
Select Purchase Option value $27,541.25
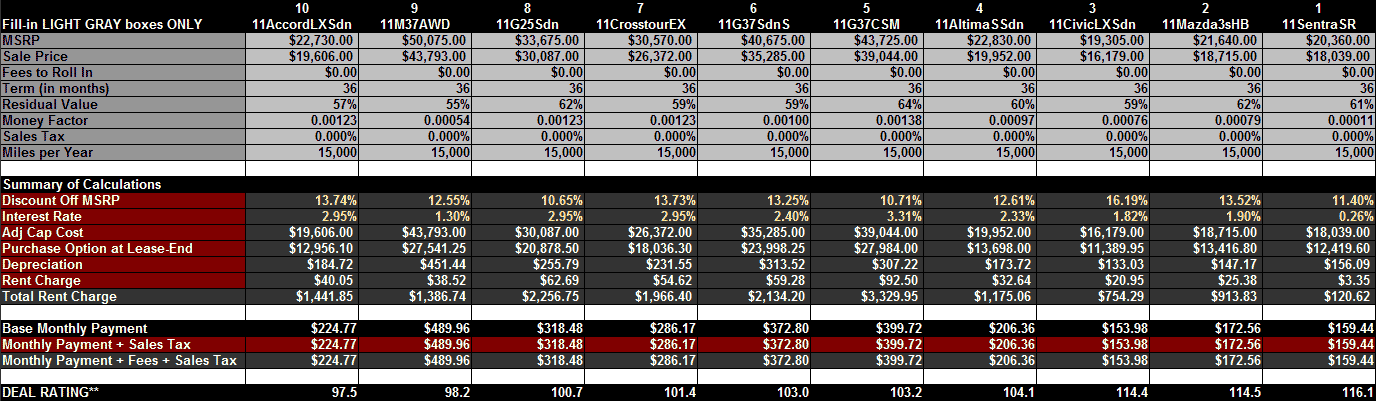click(x=417, y=248)
